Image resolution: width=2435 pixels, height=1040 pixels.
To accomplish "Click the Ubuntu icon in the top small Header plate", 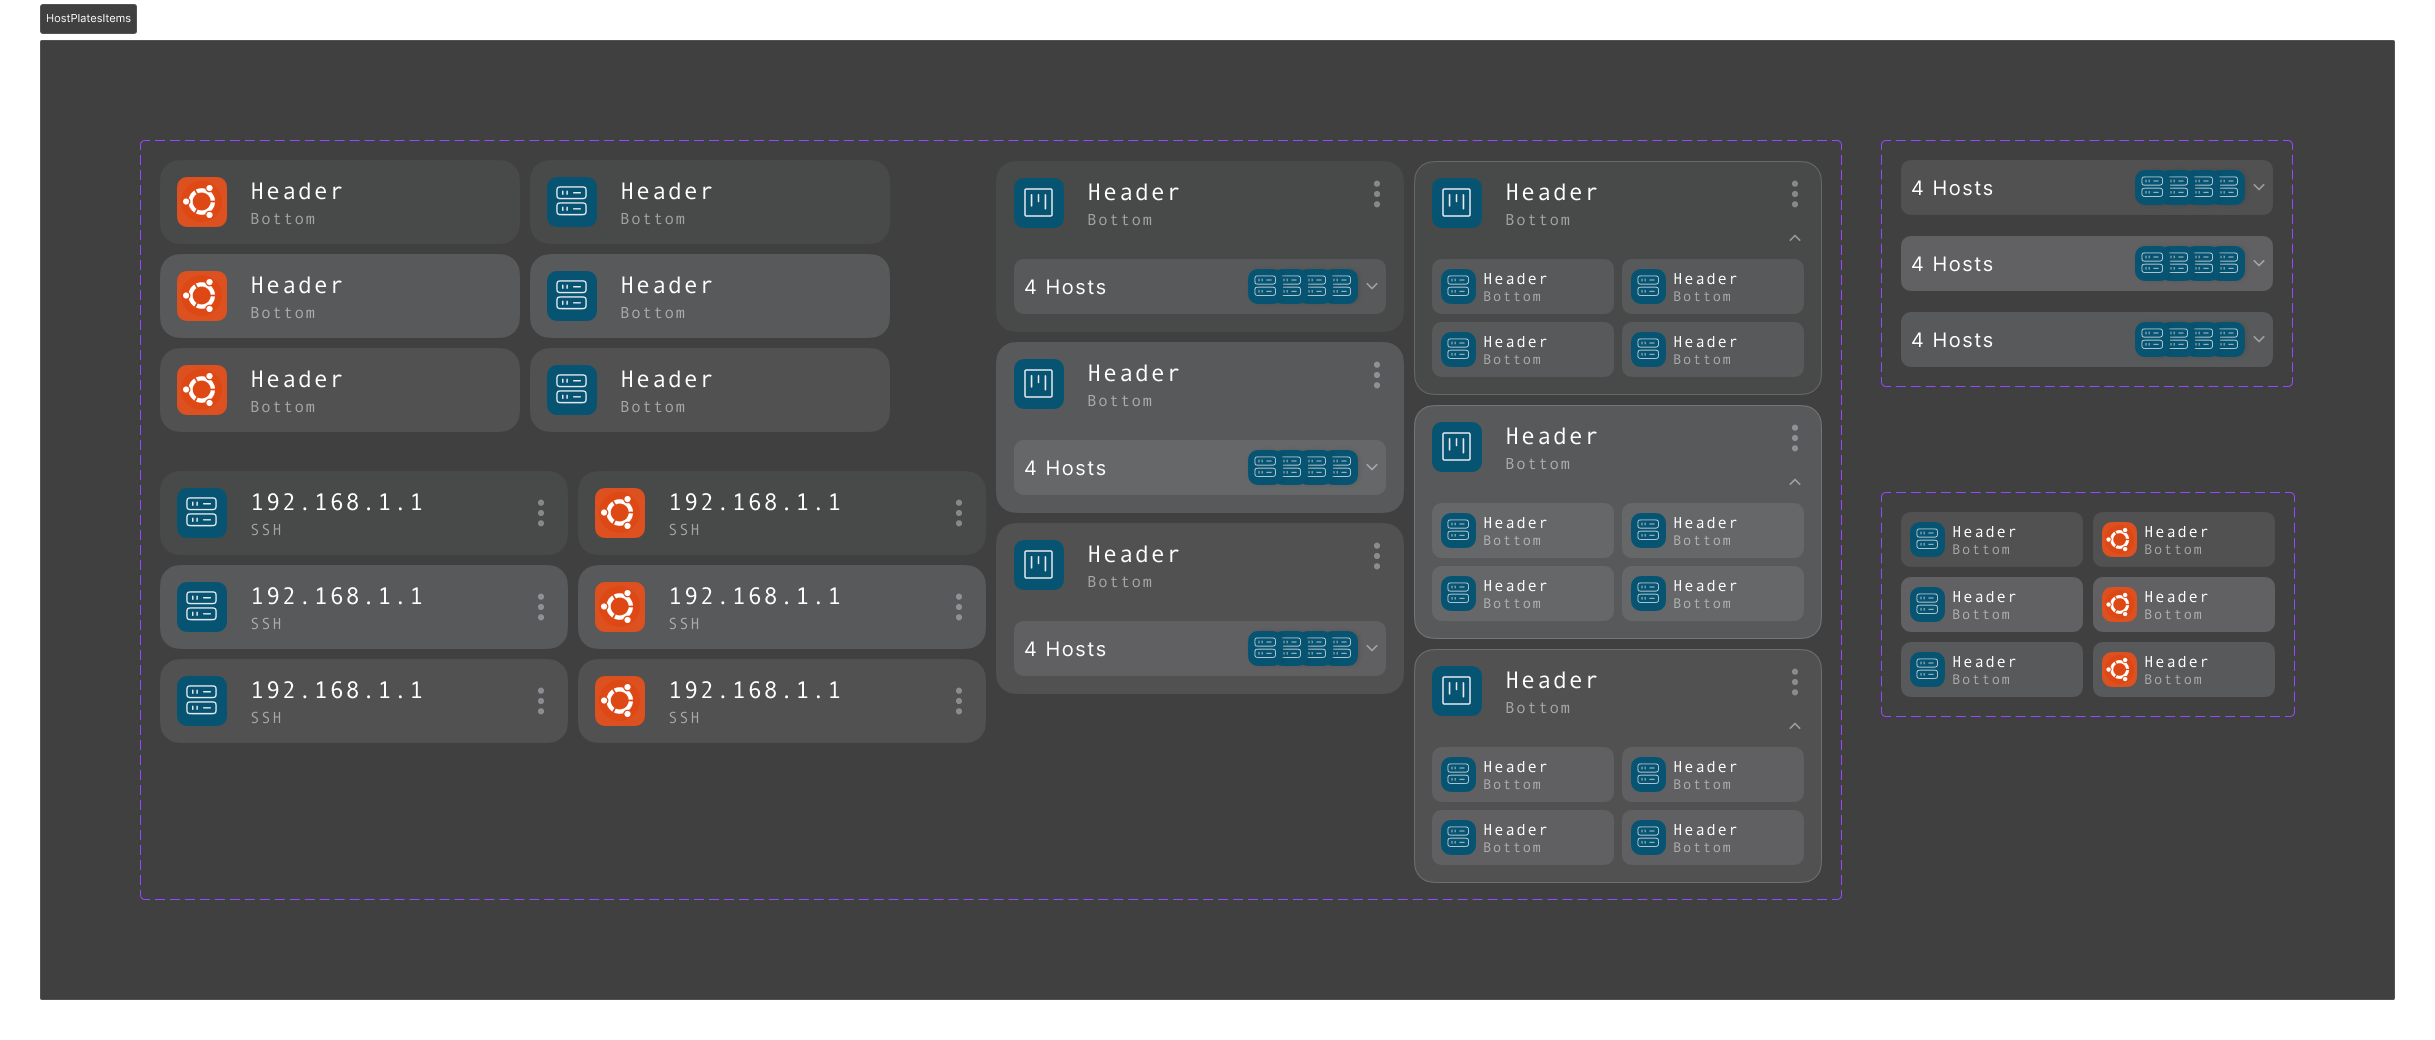I will click(x=2118, y=540).
